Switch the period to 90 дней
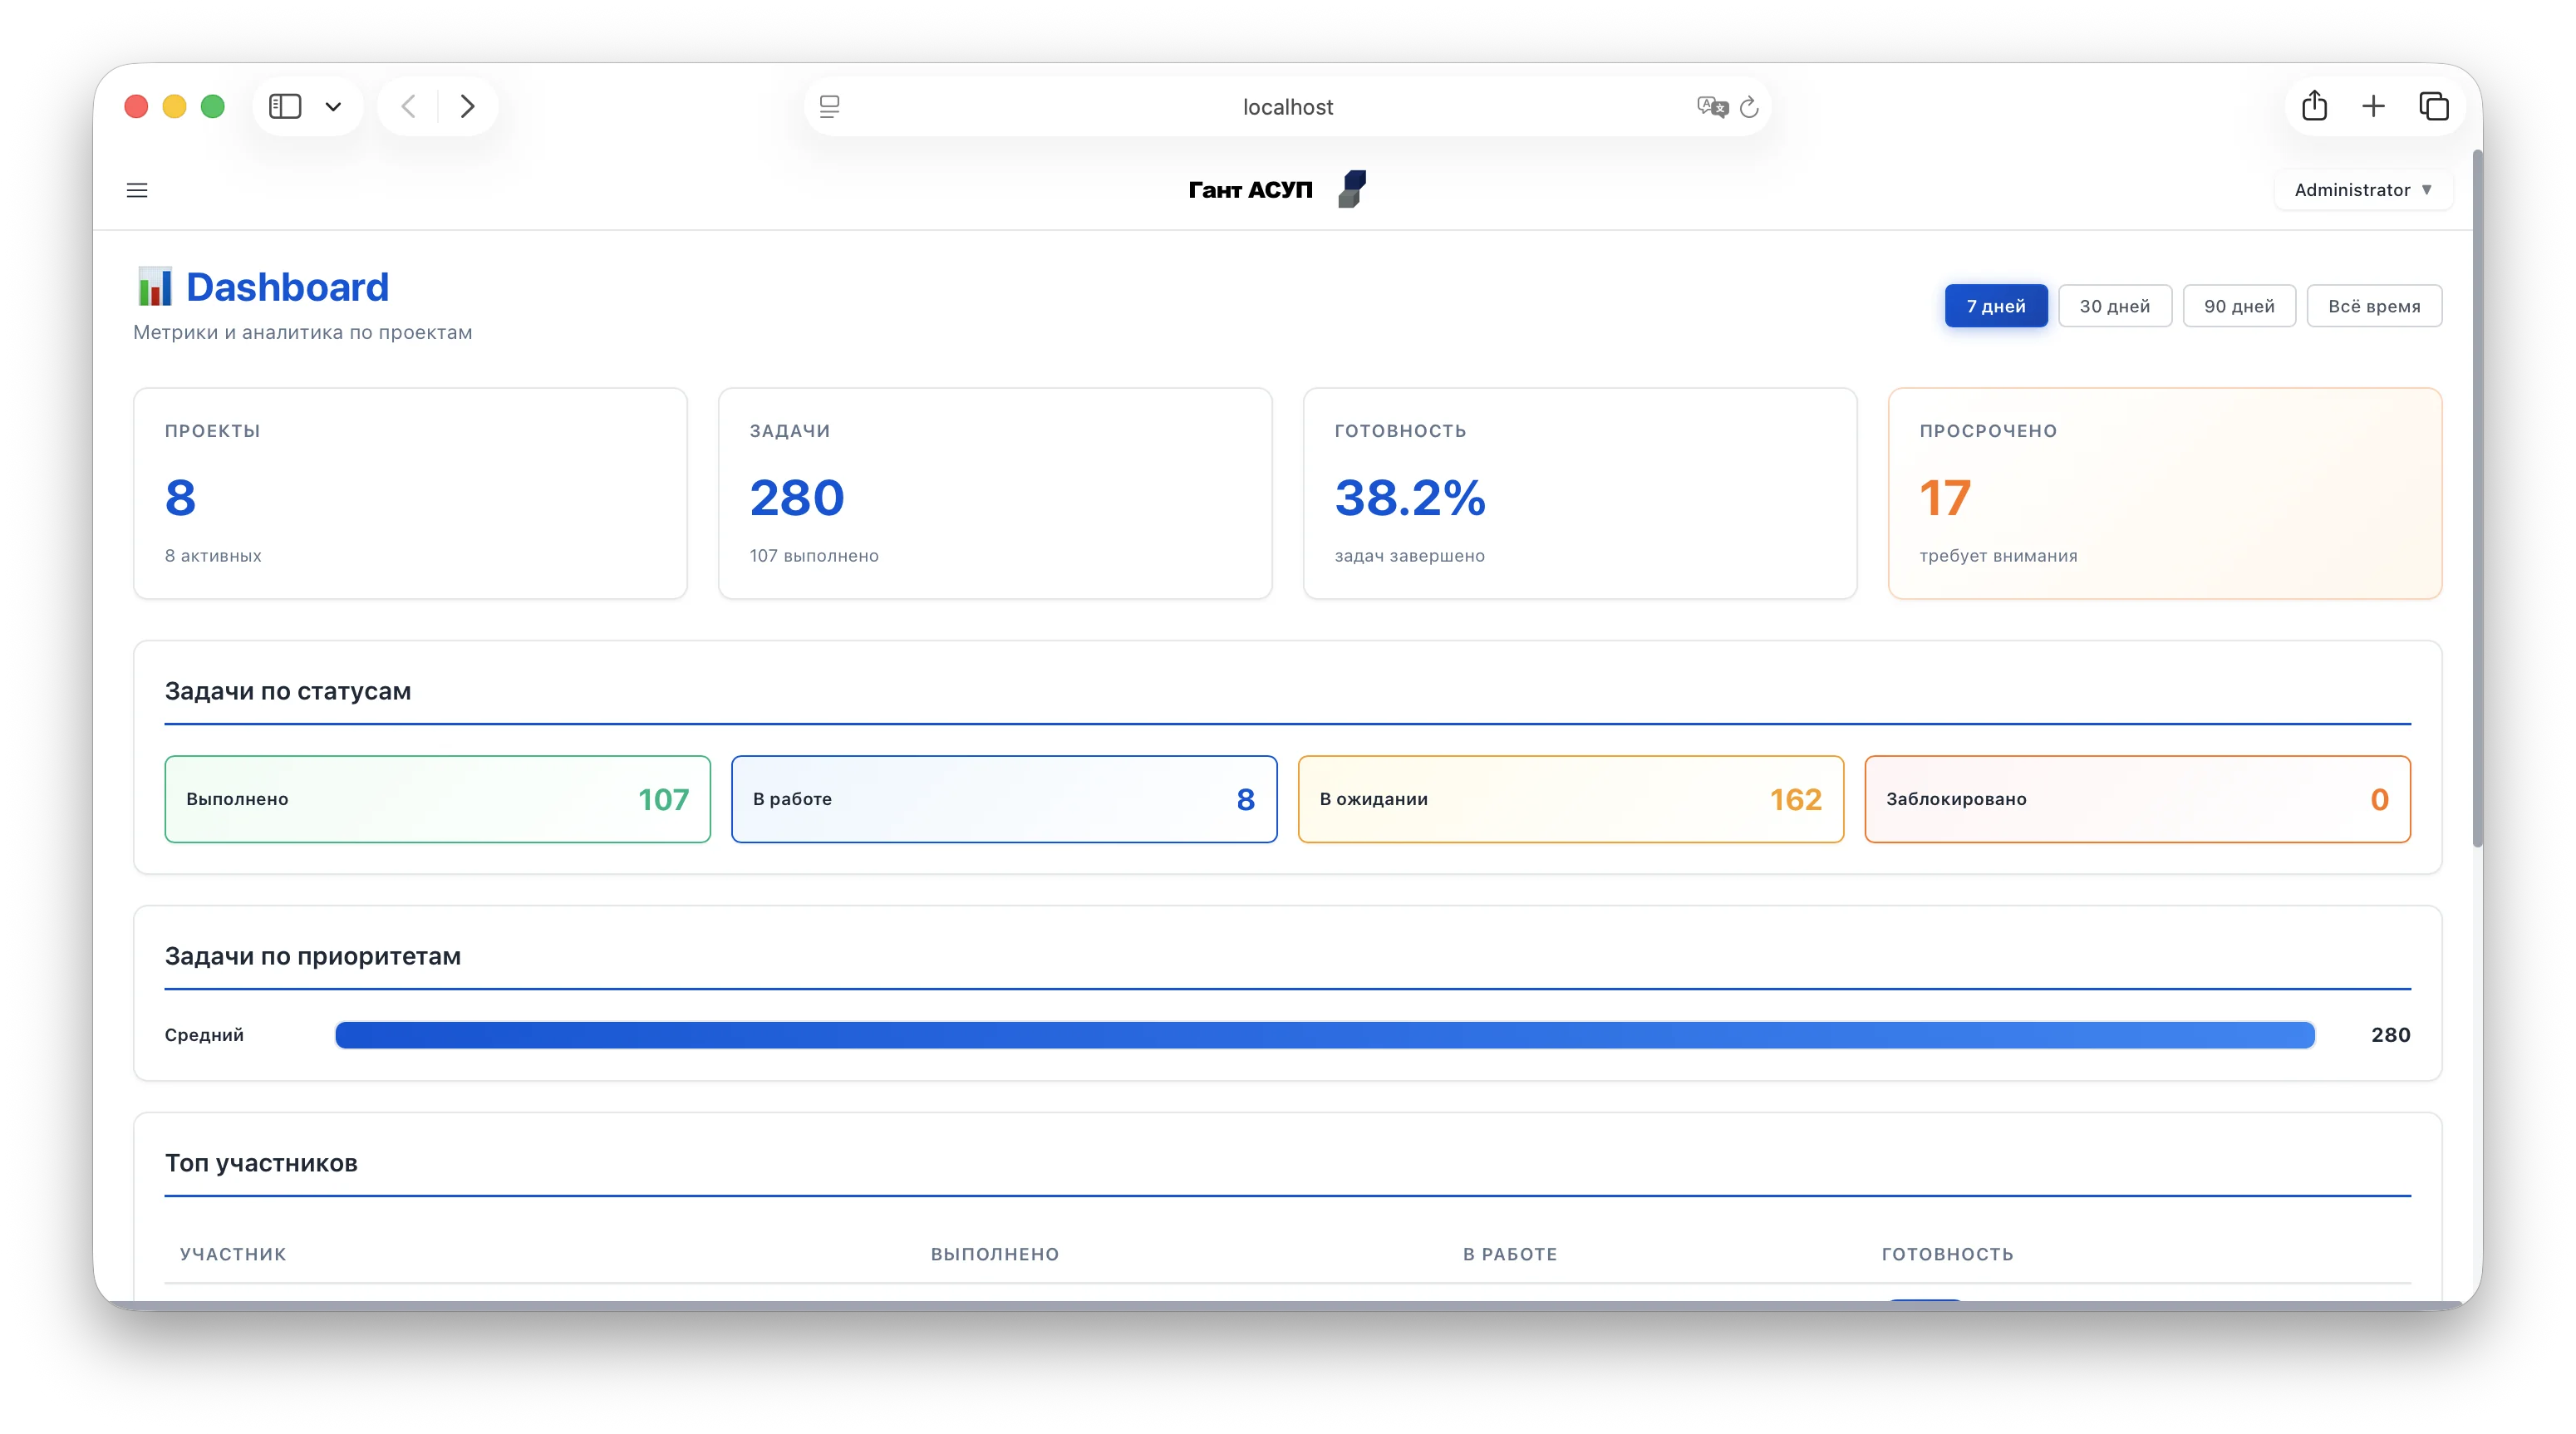Screen dimensions: 2576x1434 tap(2238, 306)
